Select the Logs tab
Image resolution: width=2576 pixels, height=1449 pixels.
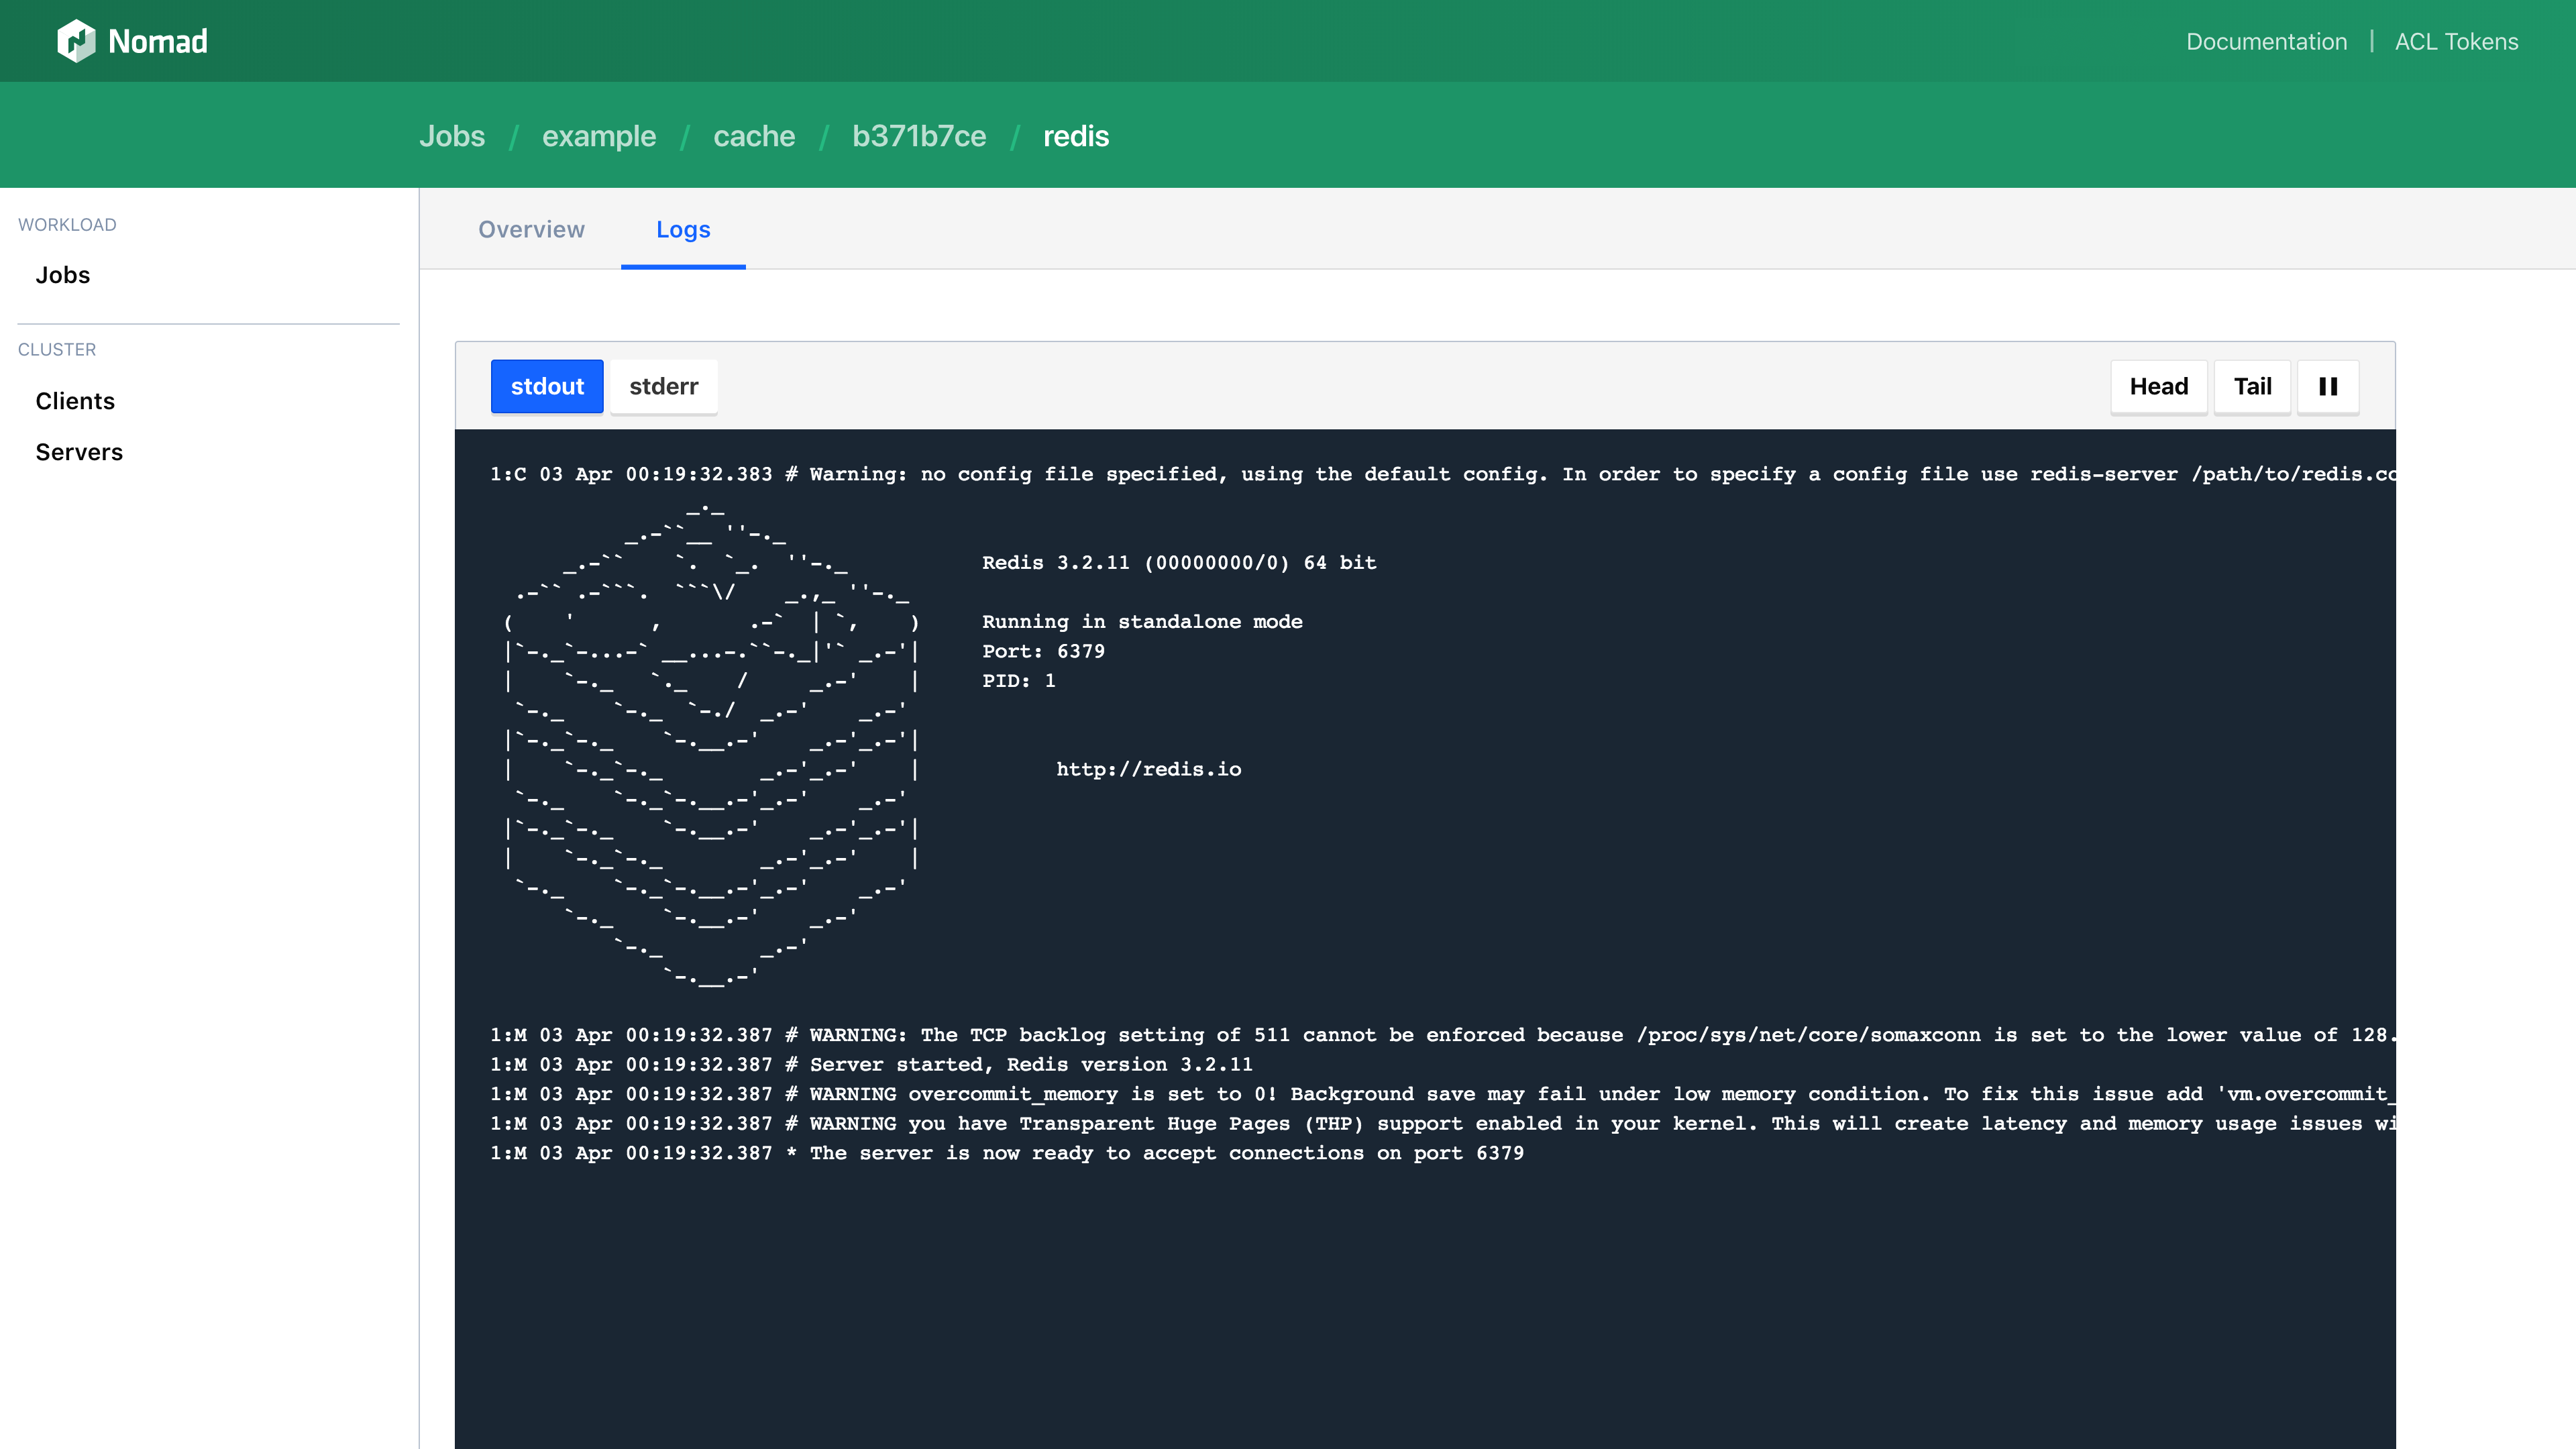pyautogui.click(x=683, y=229)
